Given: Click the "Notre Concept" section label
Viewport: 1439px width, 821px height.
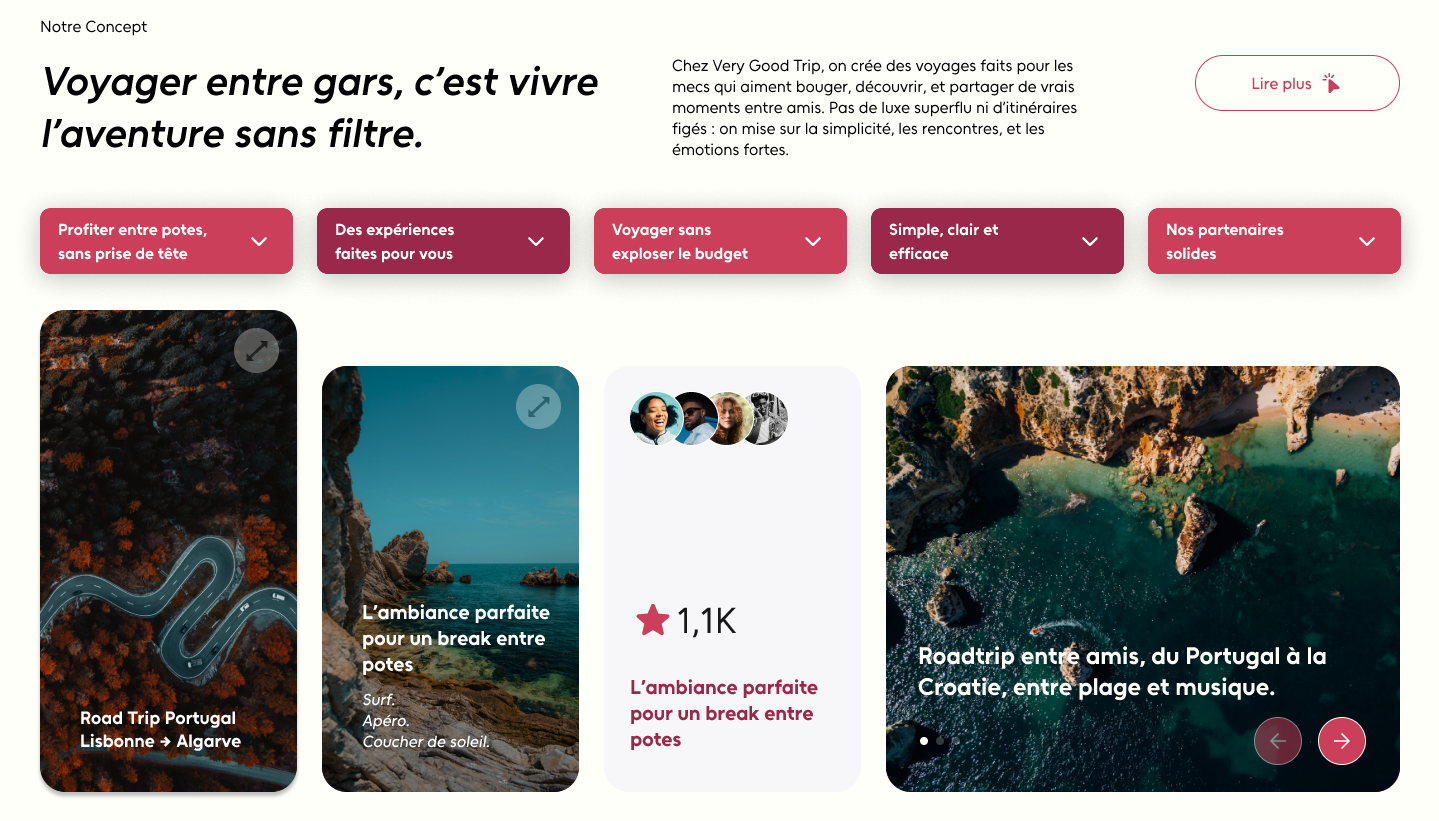Looking at the screenshot, I should tap(93, 27).
